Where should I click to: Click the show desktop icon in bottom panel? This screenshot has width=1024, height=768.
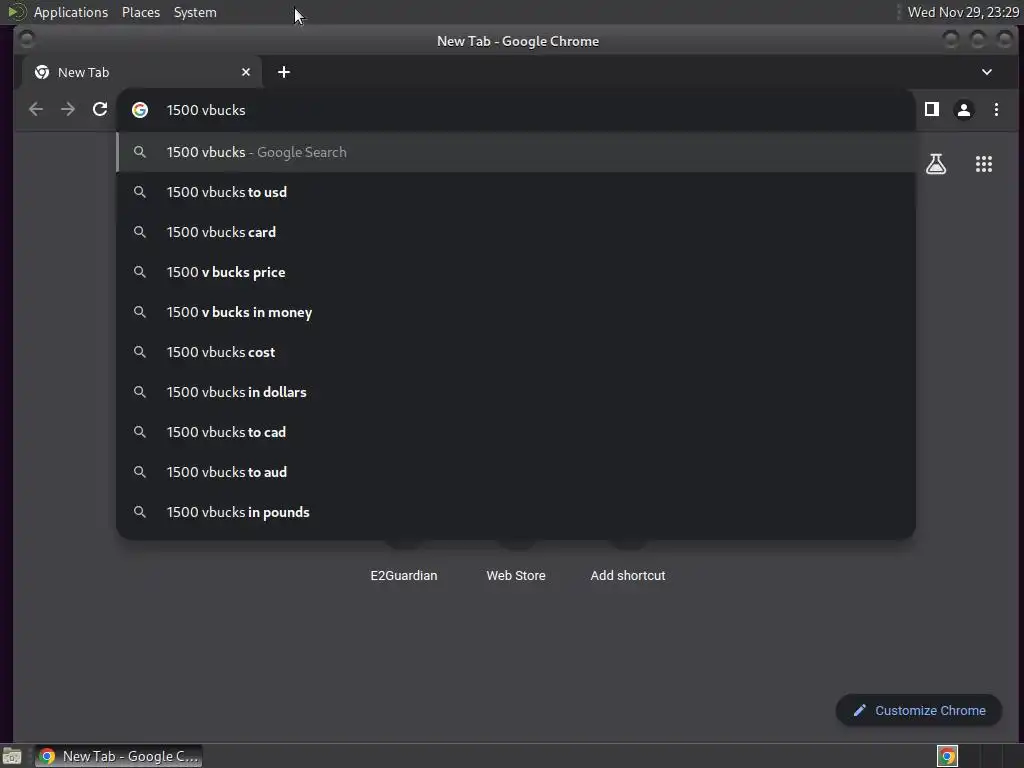click(x=12, y=756)
